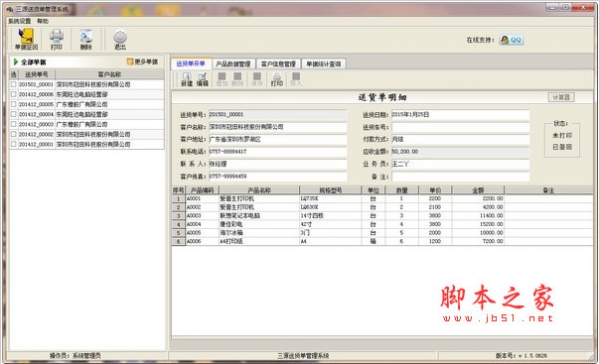Viewport: 600px width, 364px height.
Task: Click the 付款方式 field showing 月结
Action: [460, 139]
